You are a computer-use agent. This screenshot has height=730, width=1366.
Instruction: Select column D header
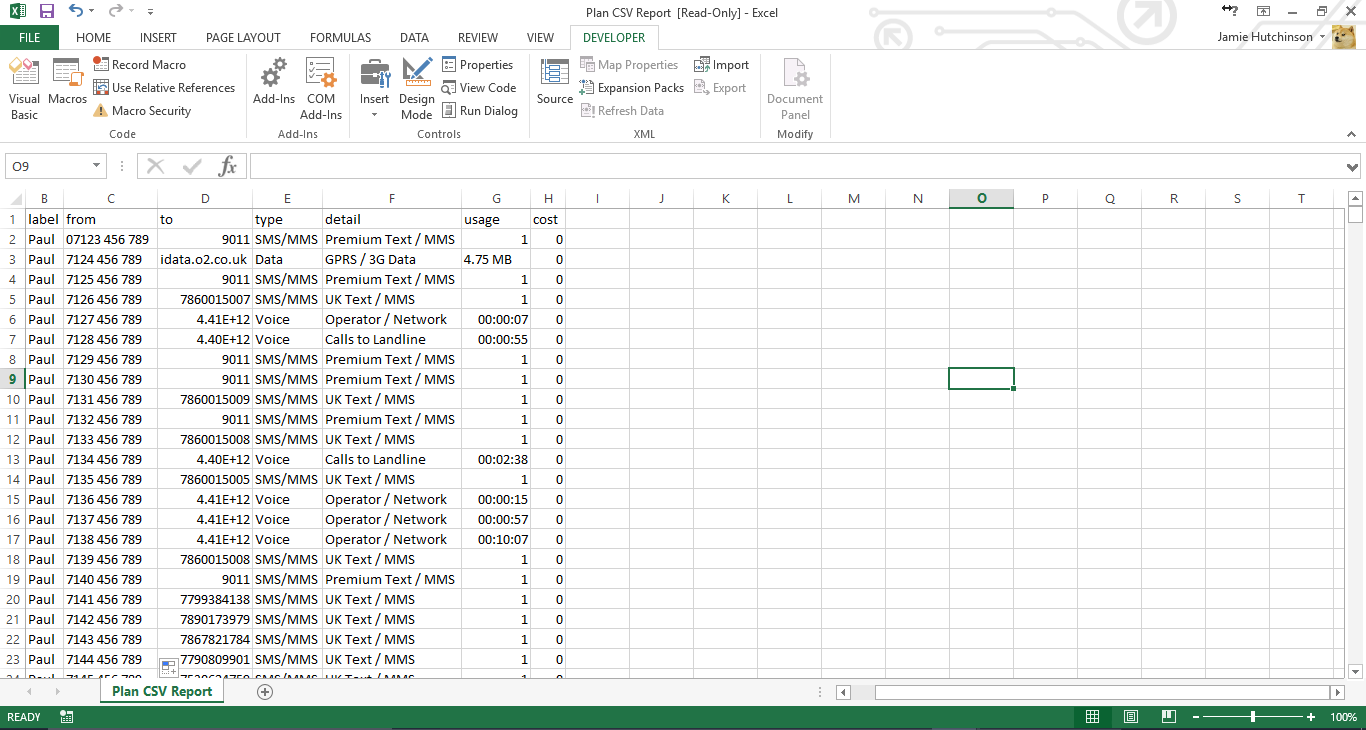[x=205, y=198]
